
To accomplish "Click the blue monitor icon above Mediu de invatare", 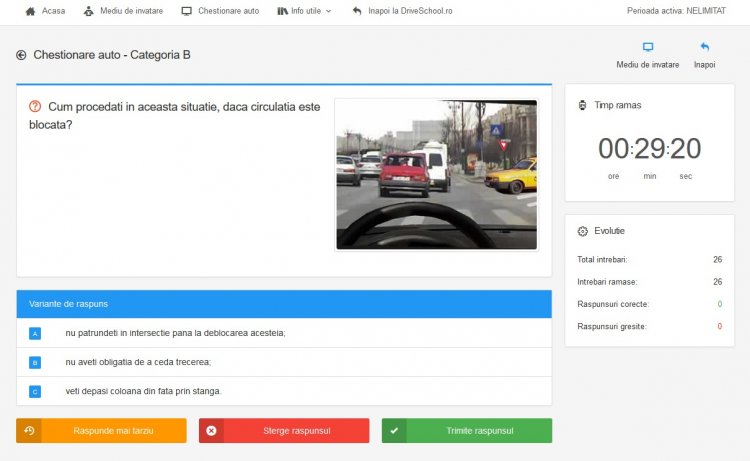I will click(648, 47).
